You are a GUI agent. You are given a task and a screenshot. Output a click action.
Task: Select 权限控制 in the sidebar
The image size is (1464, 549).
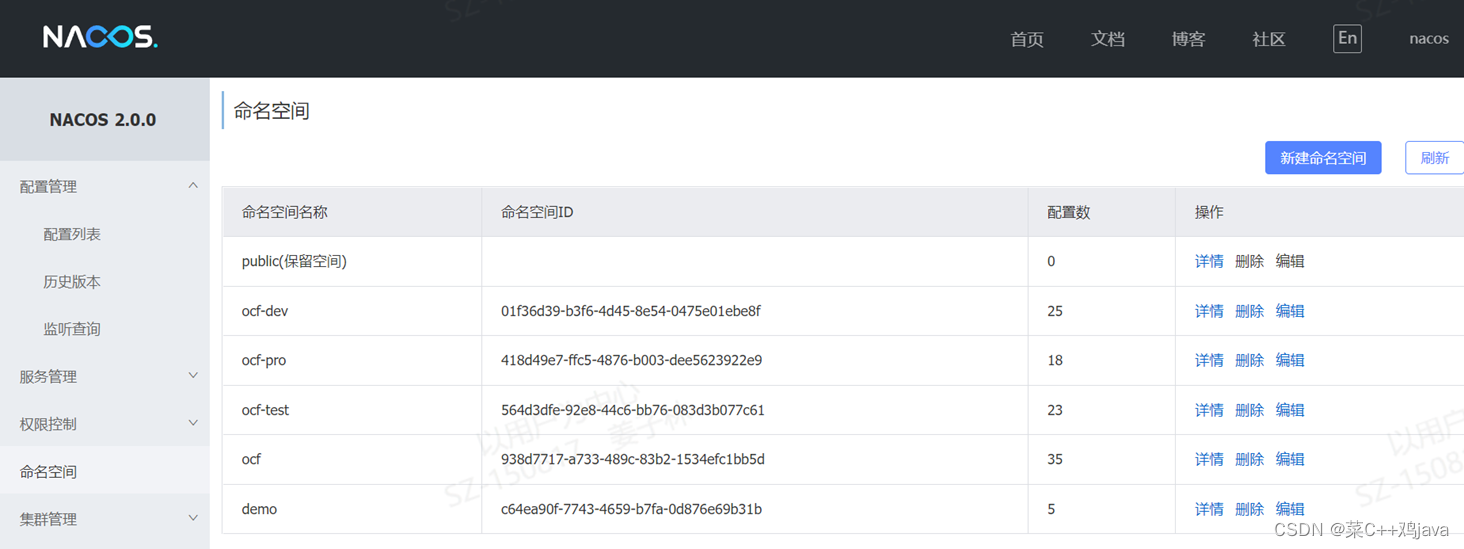[48, 424]
